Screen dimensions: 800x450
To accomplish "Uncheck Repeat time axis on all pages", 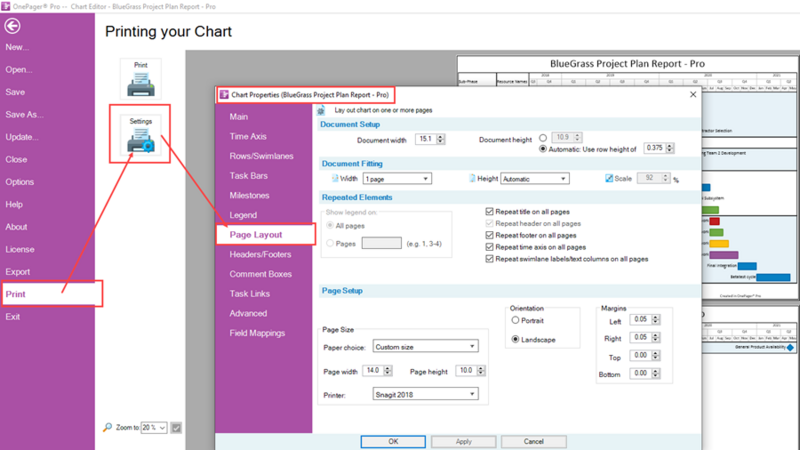I will point(489,247).
